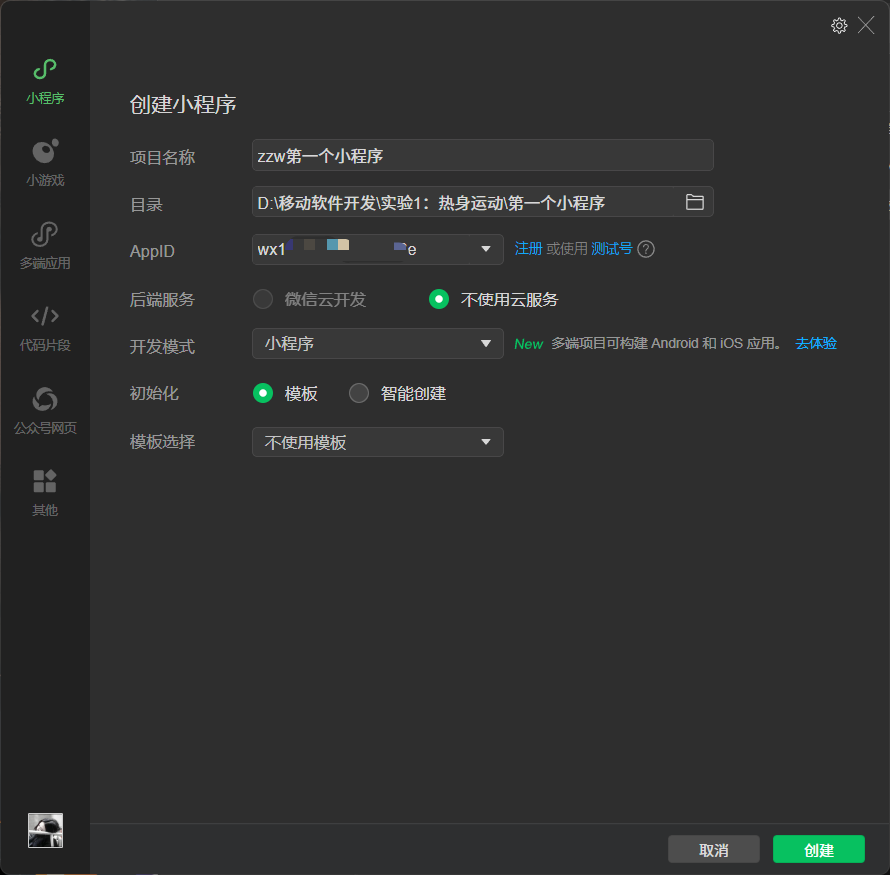890x875 pixels.
Task: Focus the 项目名称 input field
Action: (x=482, y=155)
